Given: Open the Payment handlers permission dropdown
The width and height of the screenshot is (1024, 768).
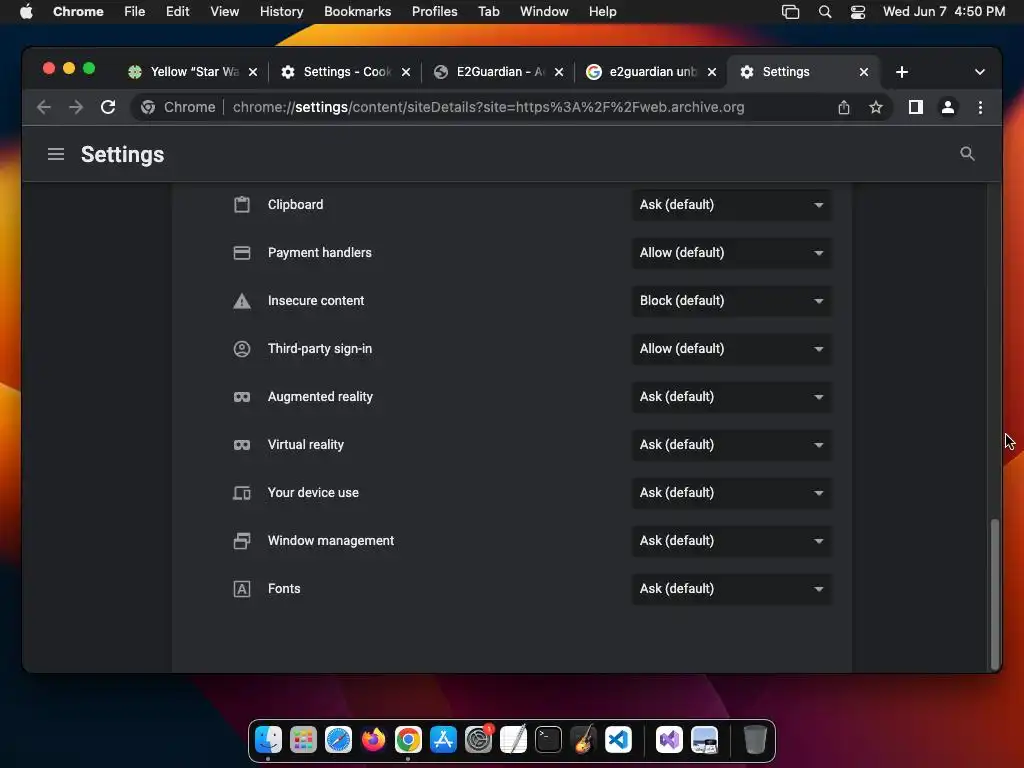Looking at the screenshot, I should [731, 253].
